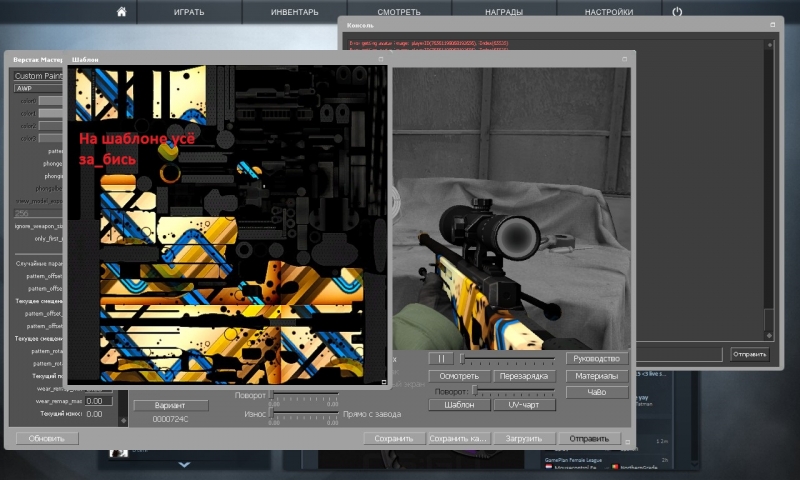Click the Вариант button

170,406
